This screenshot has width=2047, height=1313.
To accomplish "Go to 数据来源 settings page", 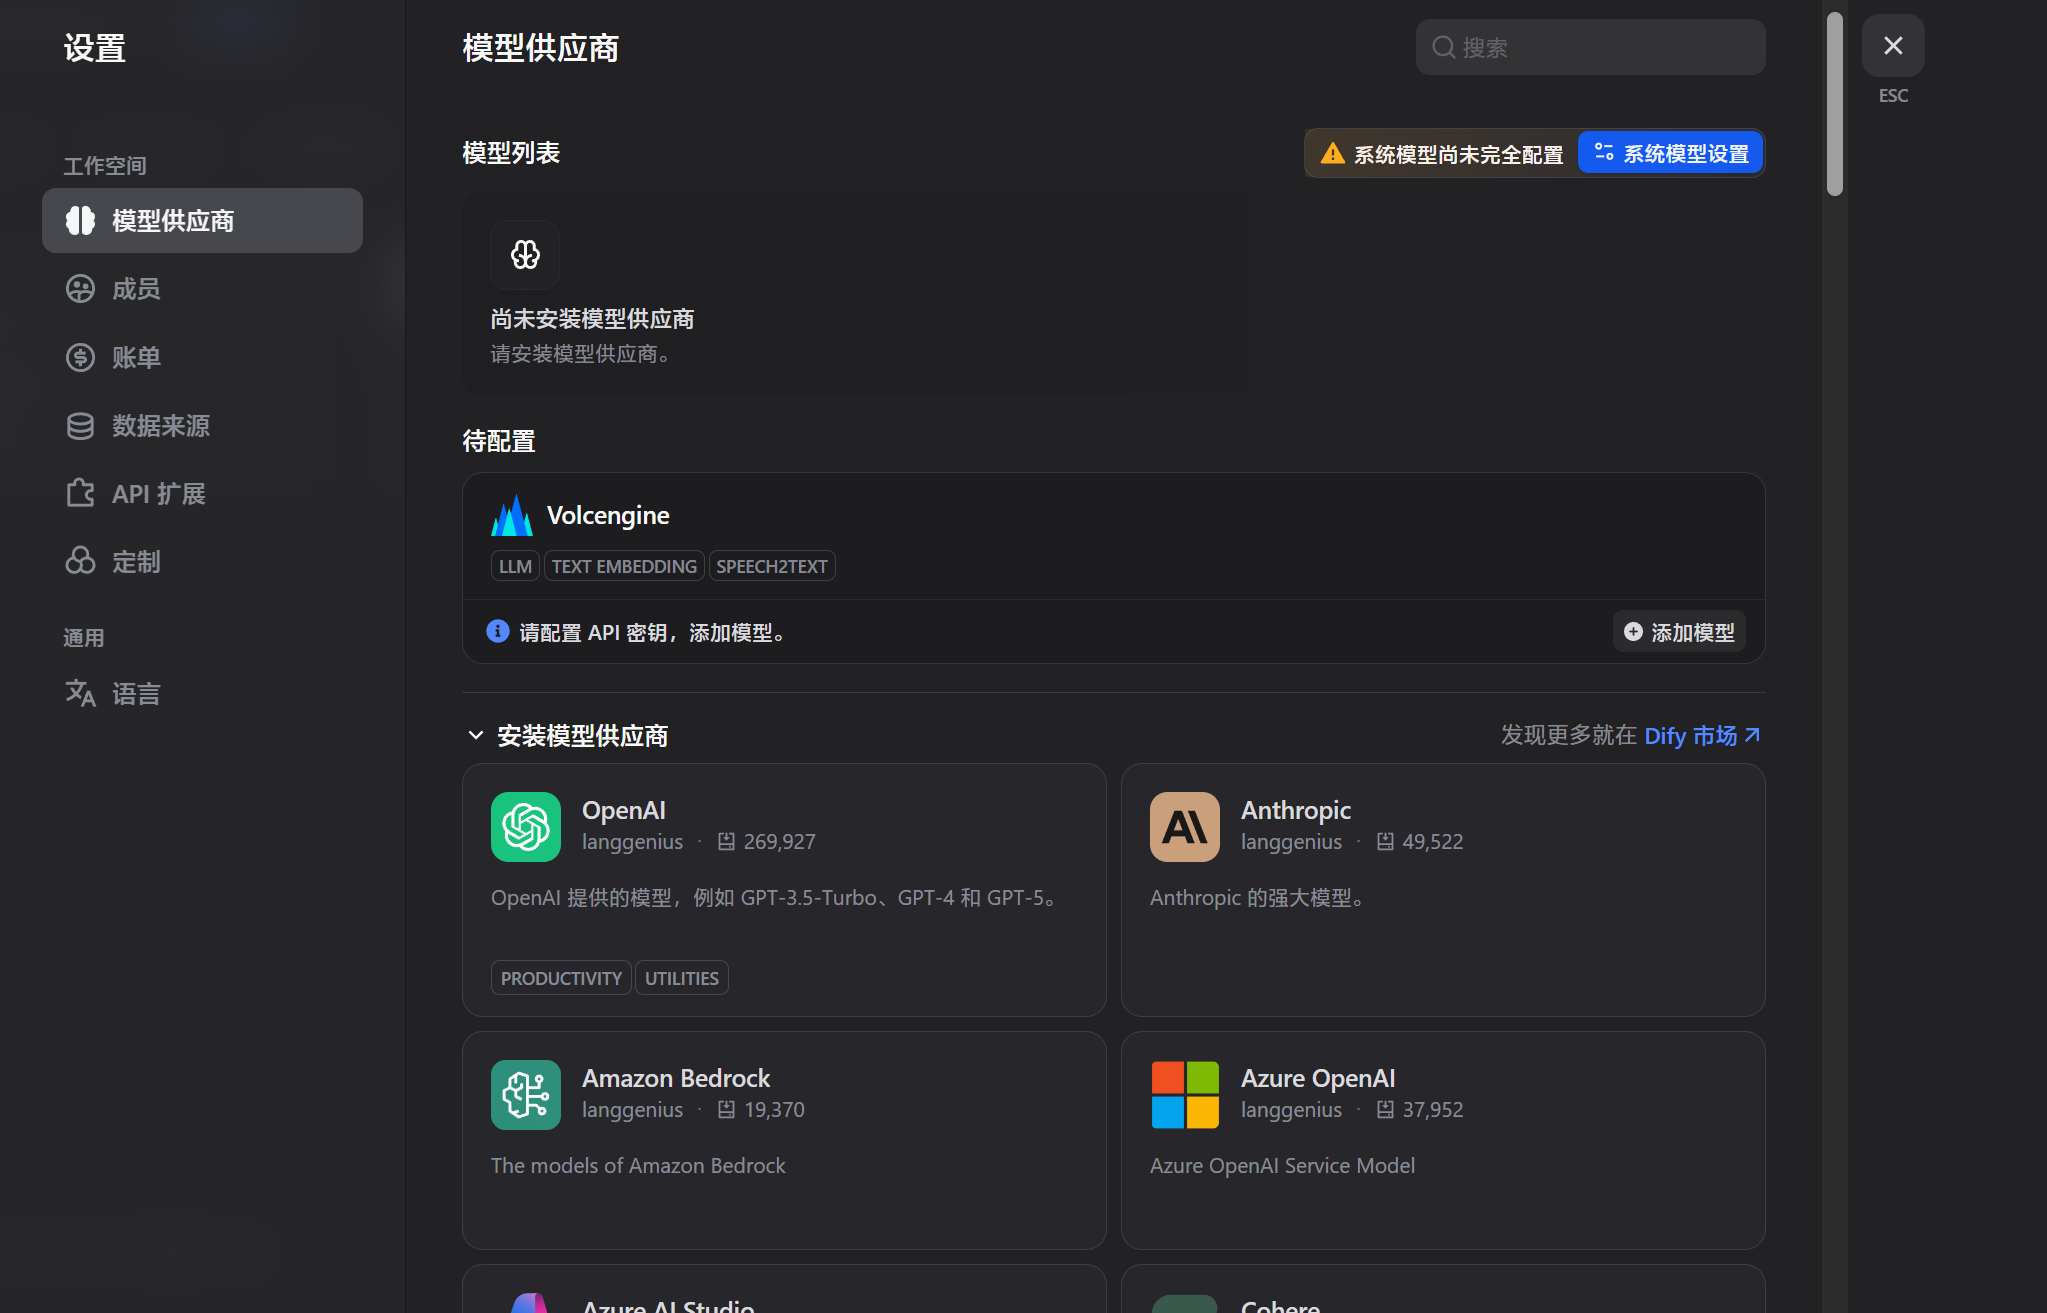I will (x=160, y=425).
